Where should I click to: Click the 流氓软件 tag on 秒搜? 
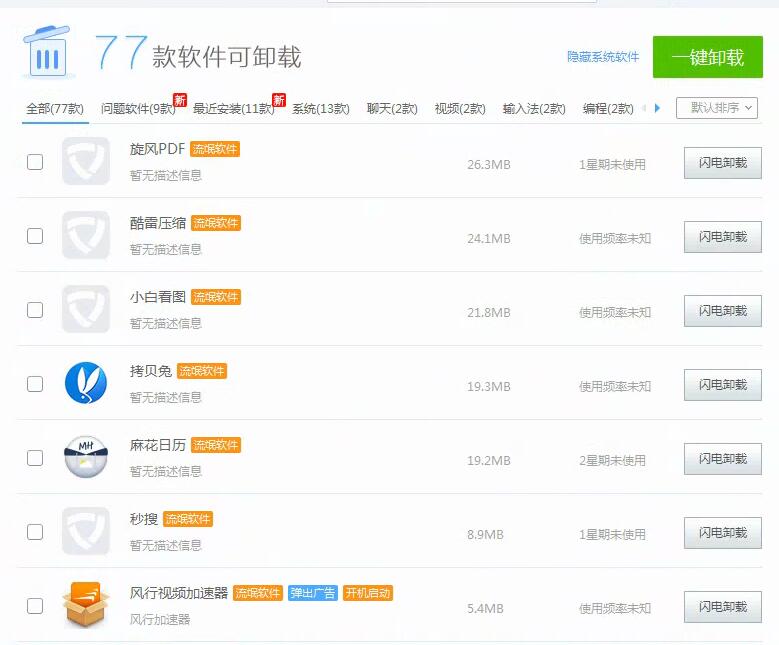[x=188, y=519]
